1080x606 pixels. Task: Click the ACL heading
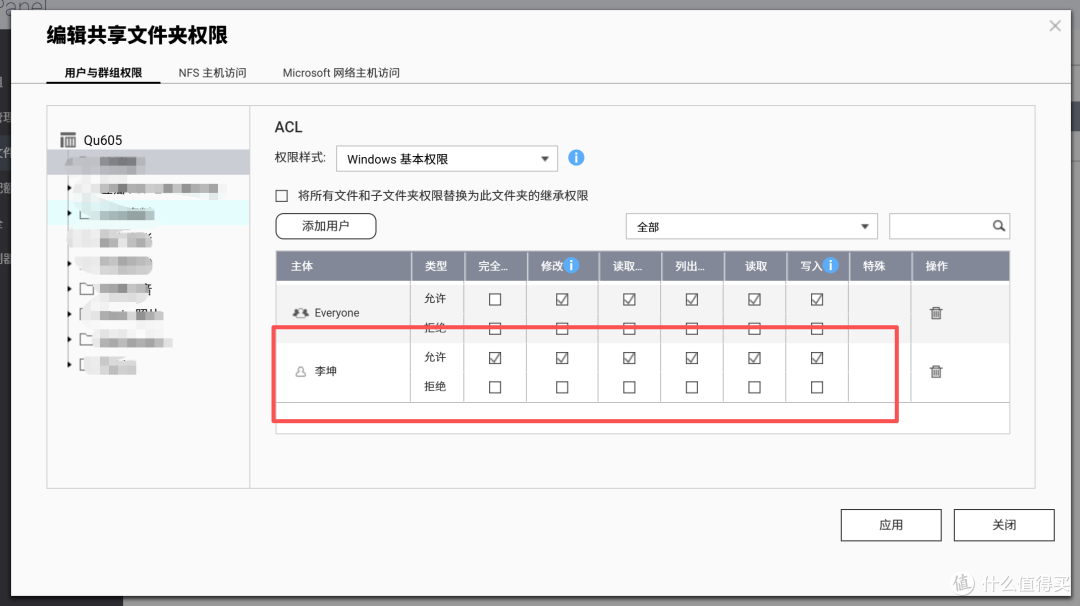tap(288, 127)
